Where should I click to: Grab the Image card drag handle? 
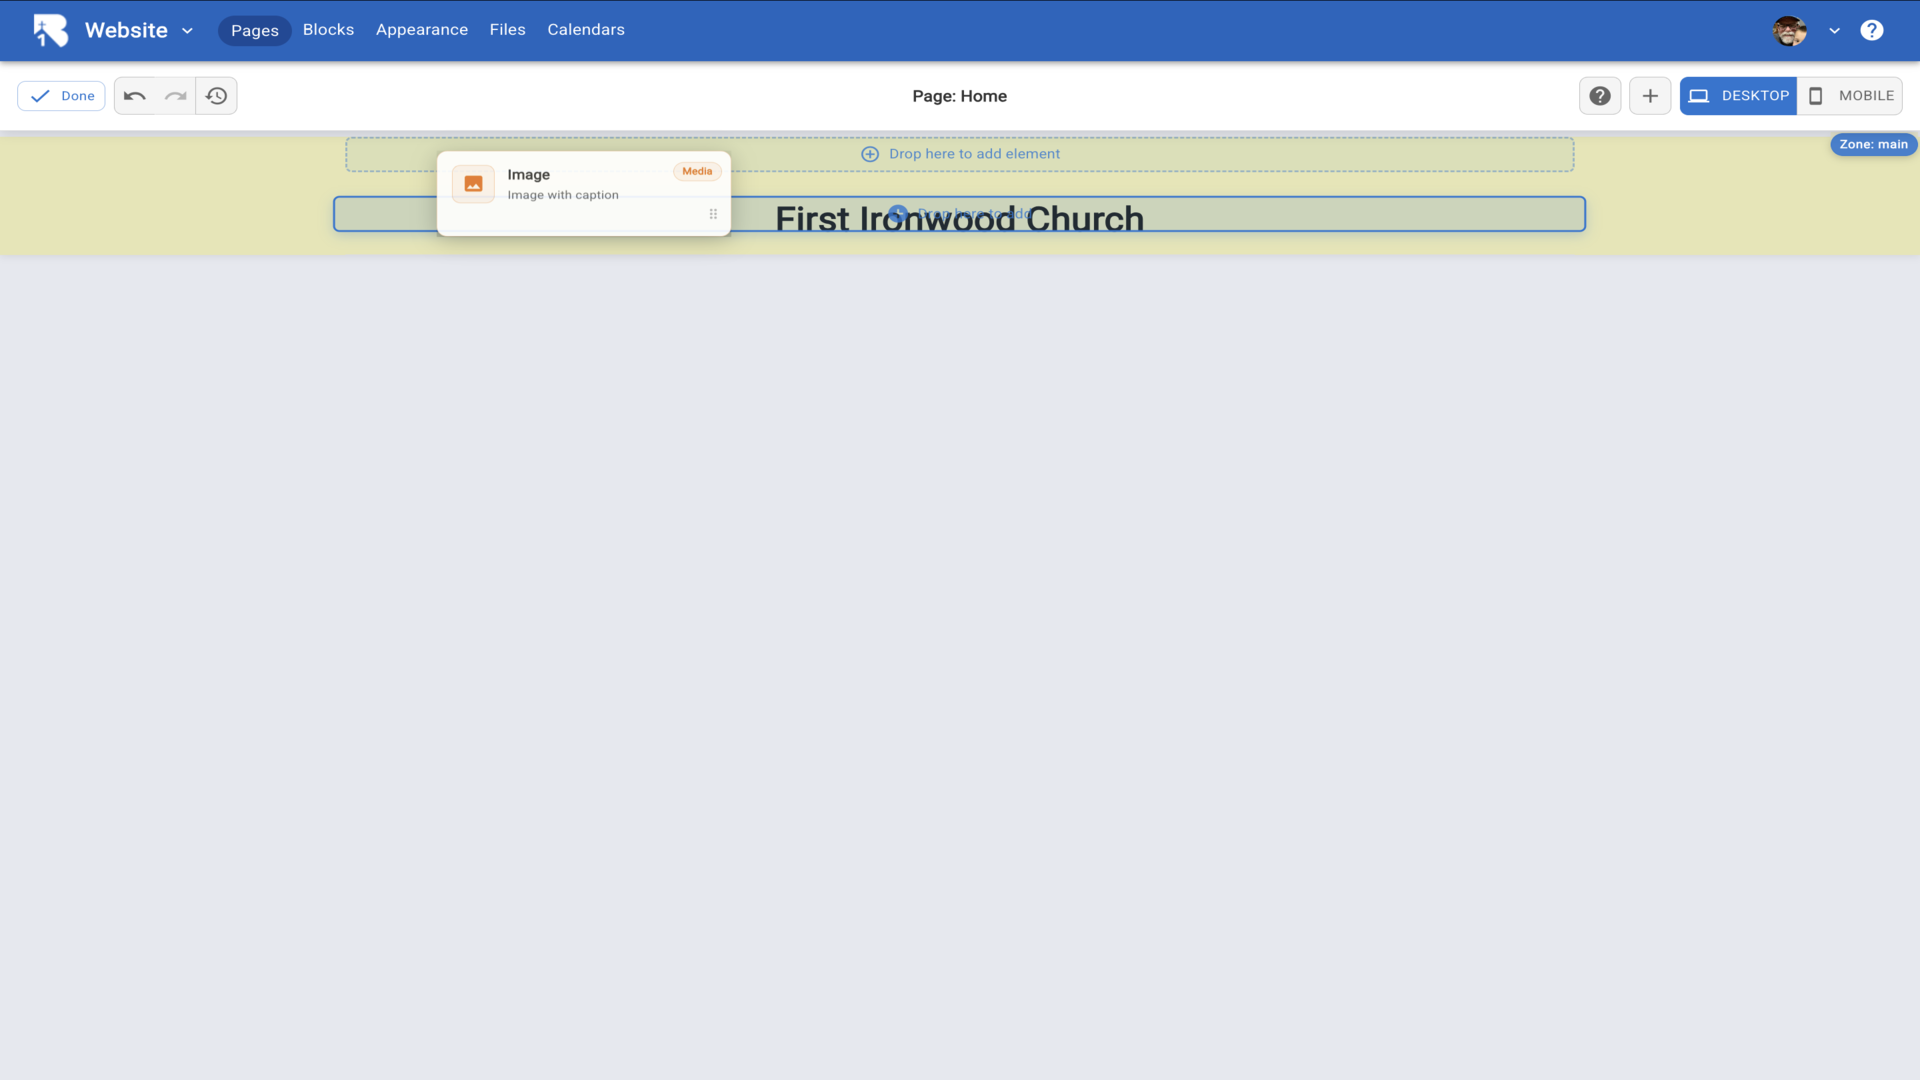pos(713,214)
